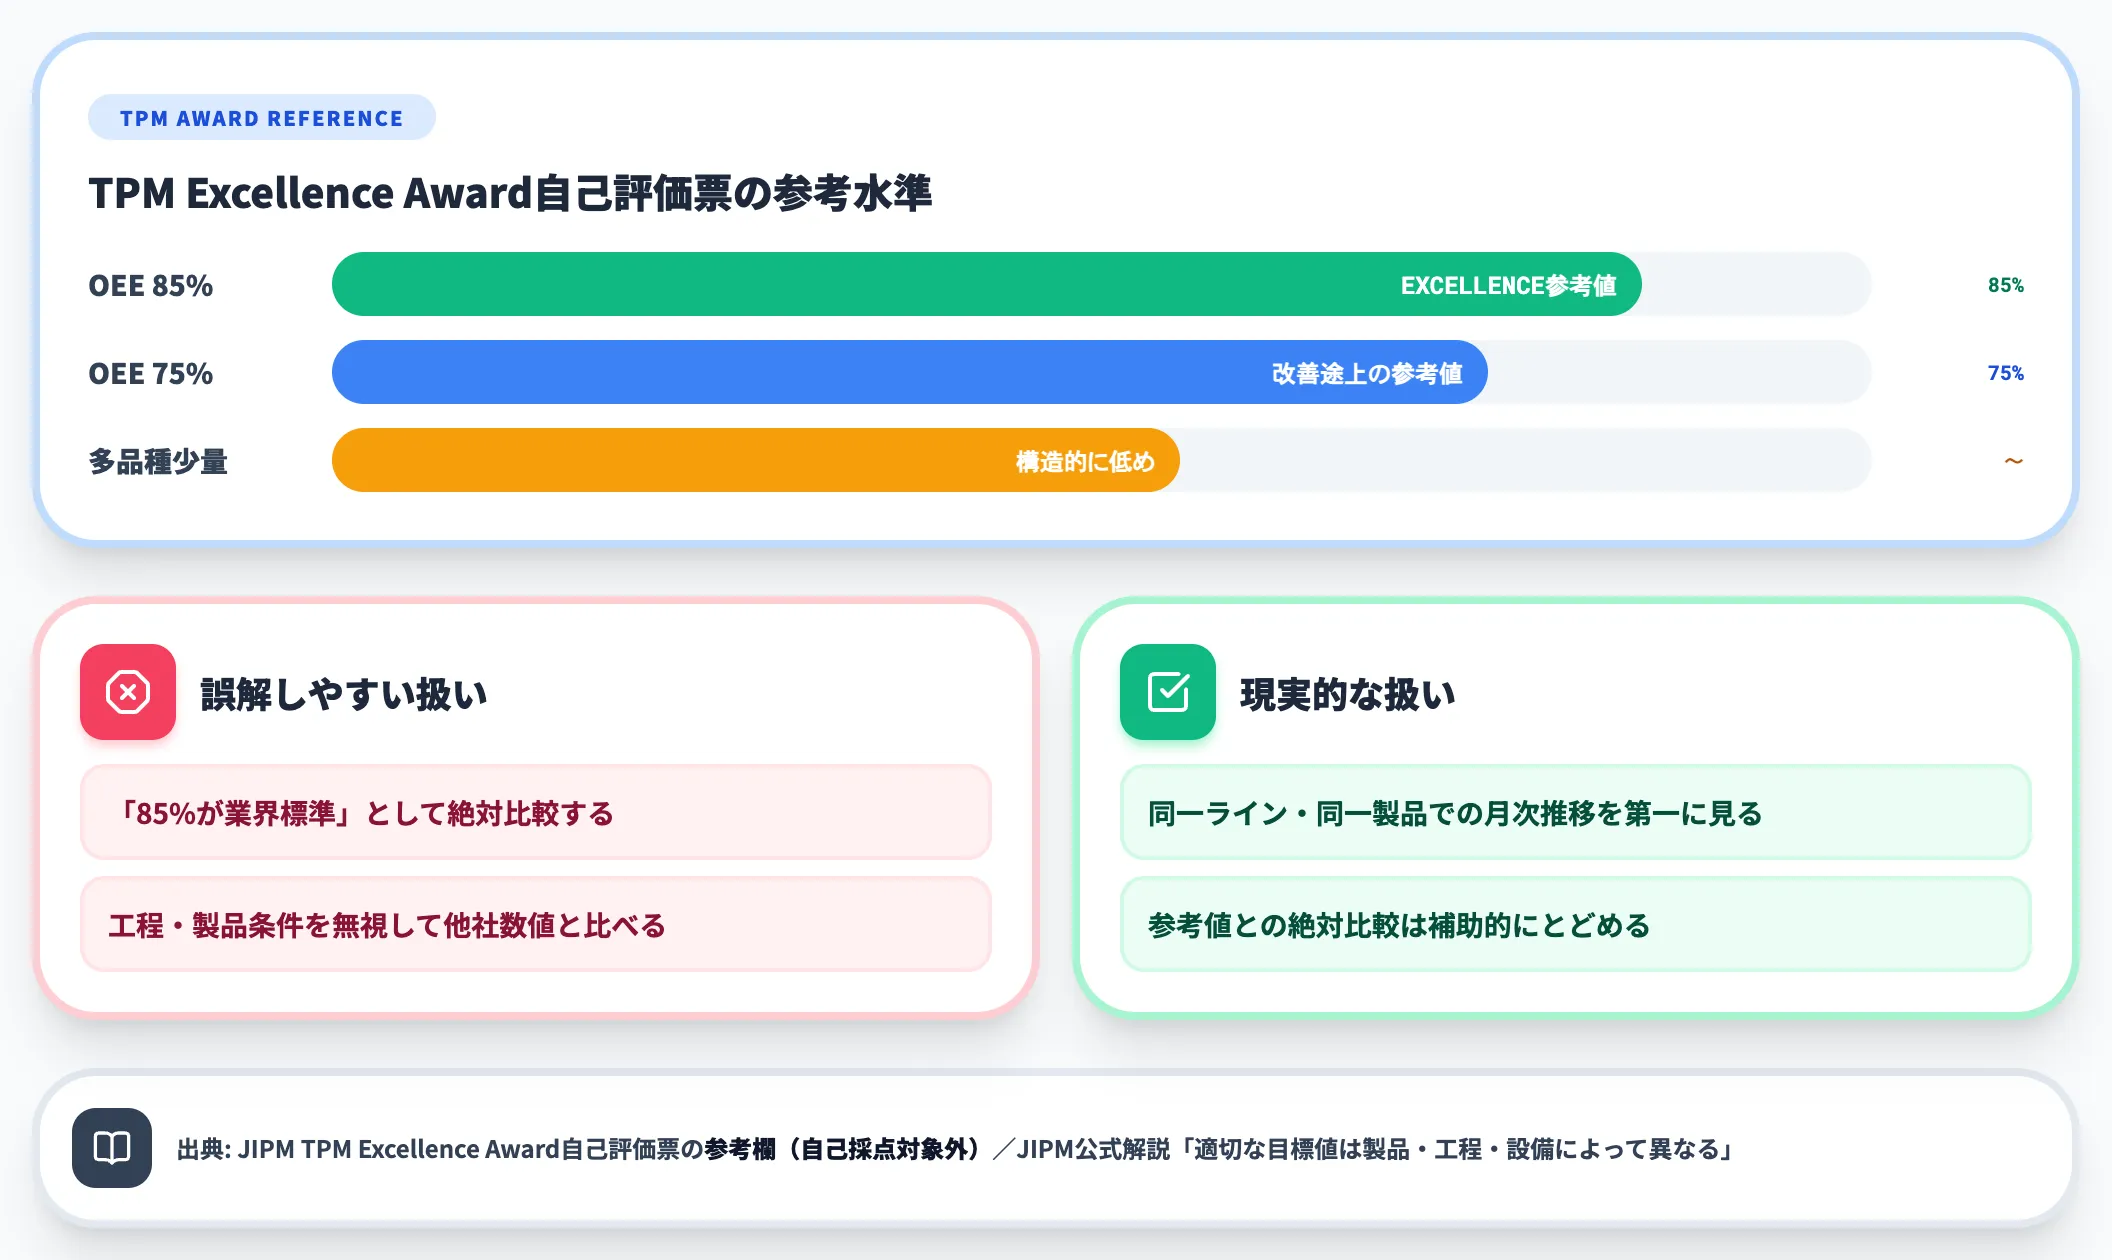
Task: Click the 多品種少量 row label
Action: (158, 462)
